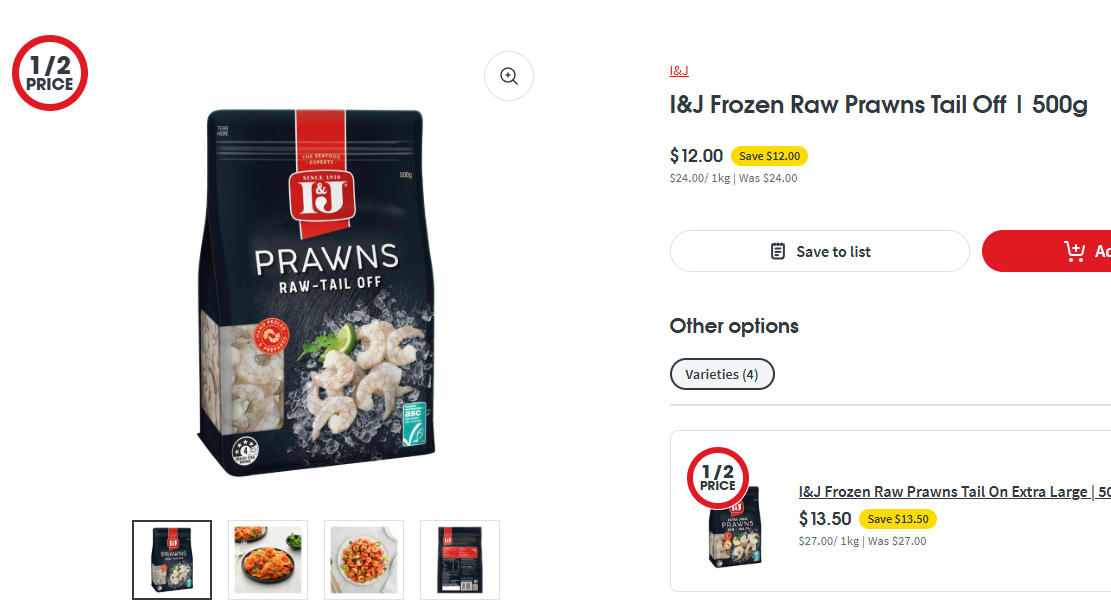Viewport: 1111px width, 614px height.
Task: Select the first prawn bag thumbnail
Action: (x=171, y=559)
